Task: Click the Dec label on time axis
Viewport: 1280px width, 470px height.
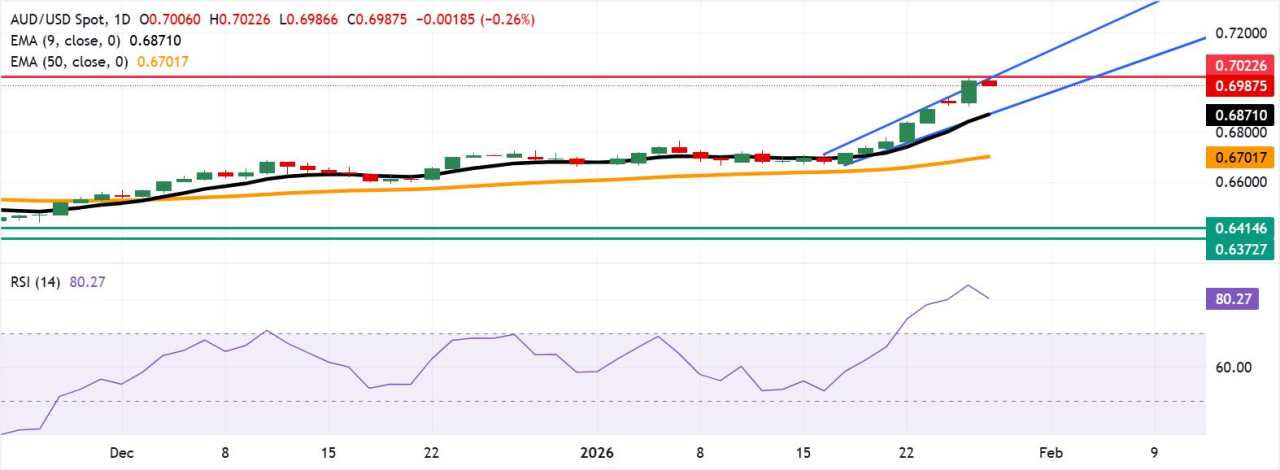Action: [x=123, y=451]
